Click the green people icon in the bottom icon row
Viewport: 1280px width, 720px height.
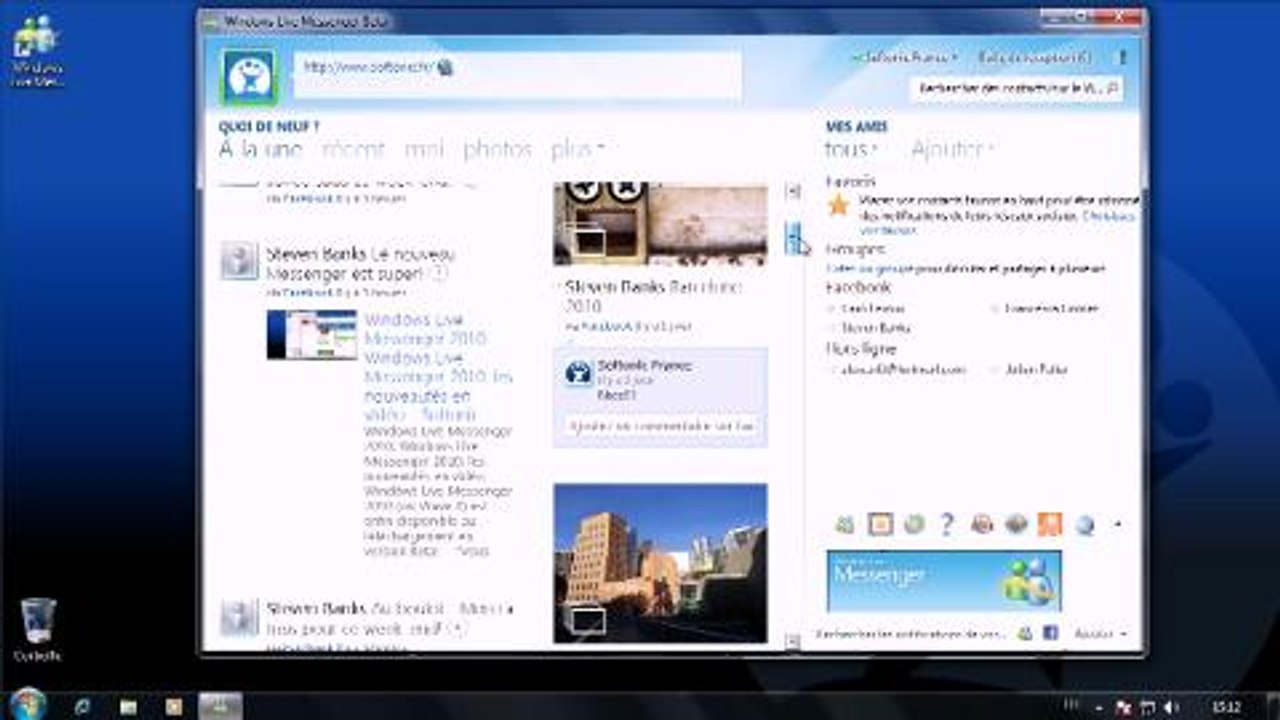[845, 524]
